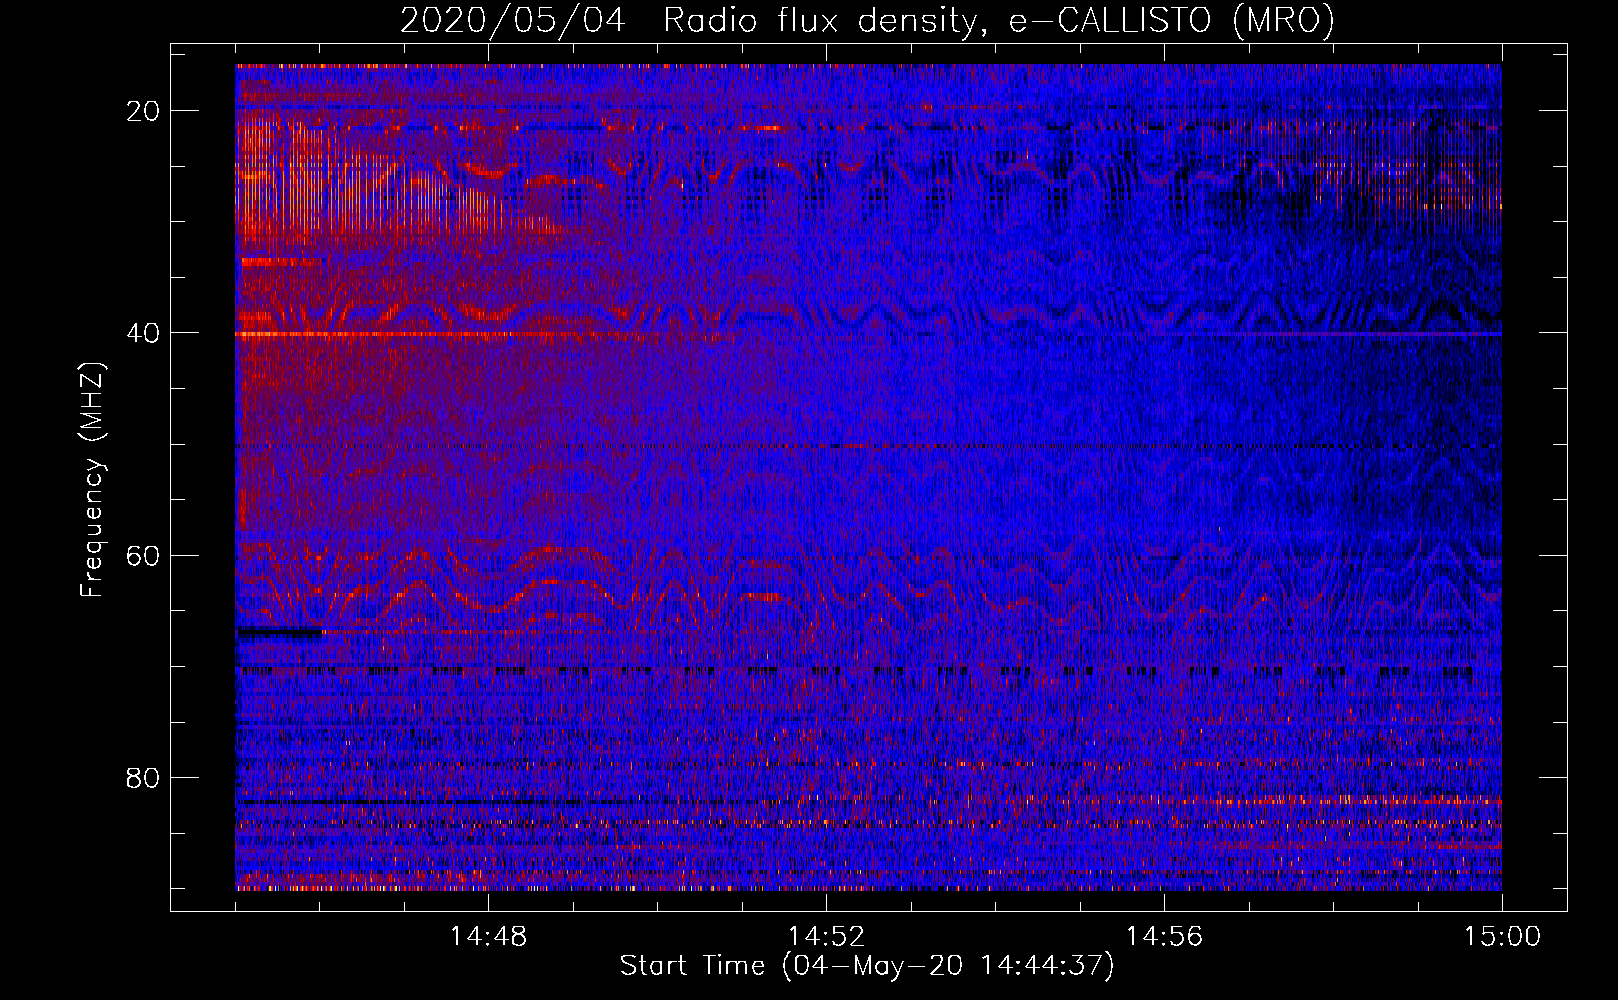Click the 40 frequency tick label

[143, 333]
